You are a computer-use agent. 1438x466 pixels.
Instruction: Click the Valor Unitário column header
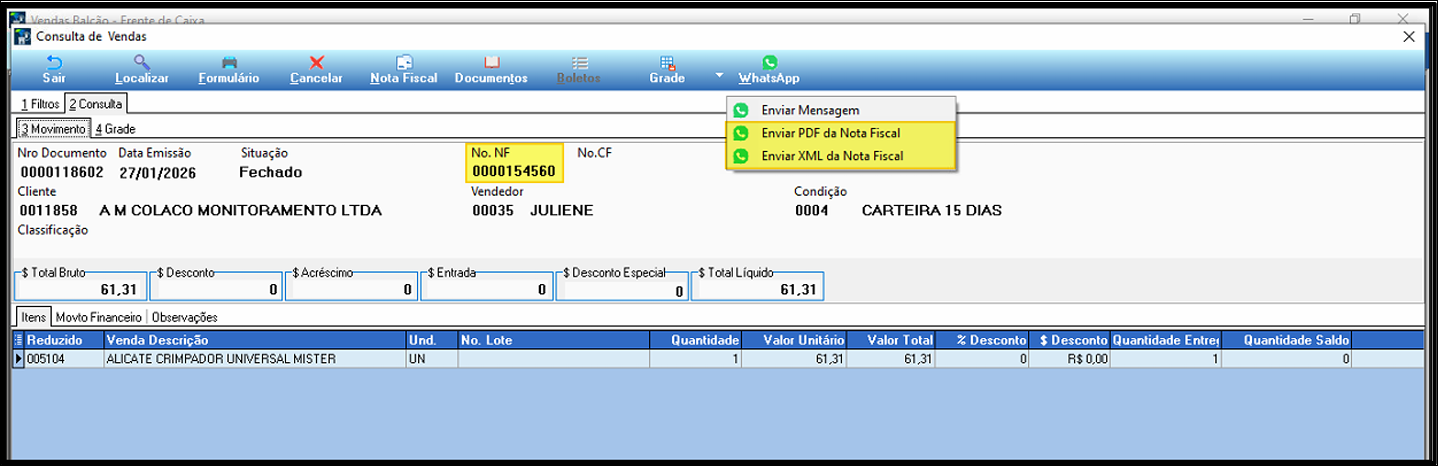point(794,340)
